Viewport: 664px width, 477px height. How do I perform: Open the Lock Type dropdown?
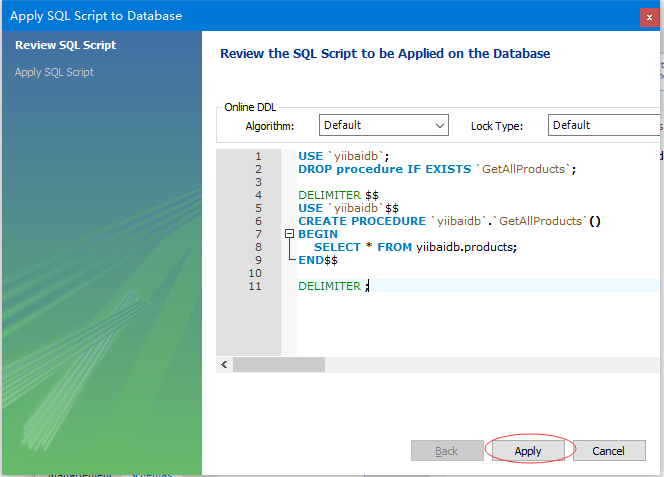click(606, 125)
